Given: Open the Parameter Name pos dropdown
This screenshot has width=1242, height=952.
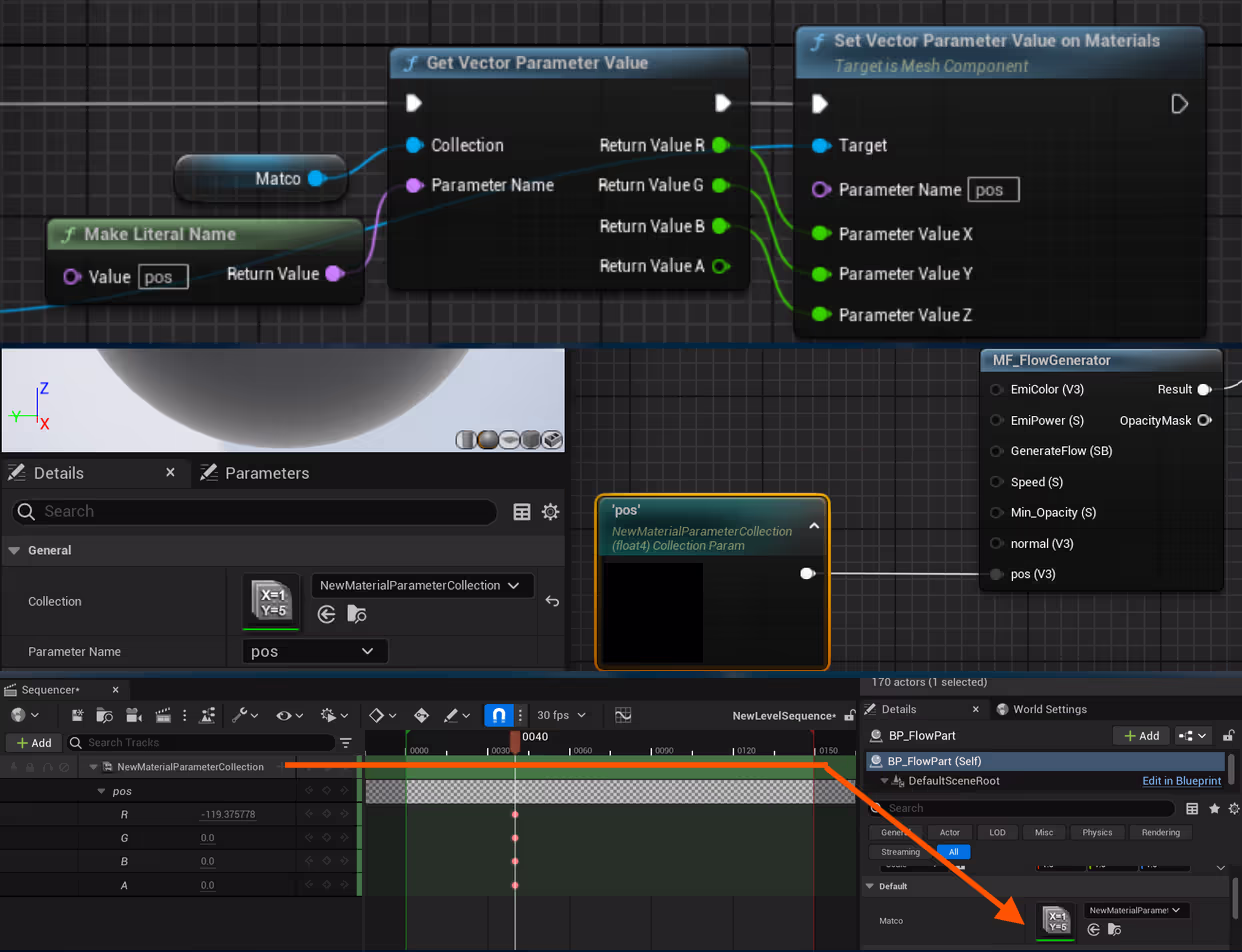Looking at the screenshot, I should [x=315, y=651].
